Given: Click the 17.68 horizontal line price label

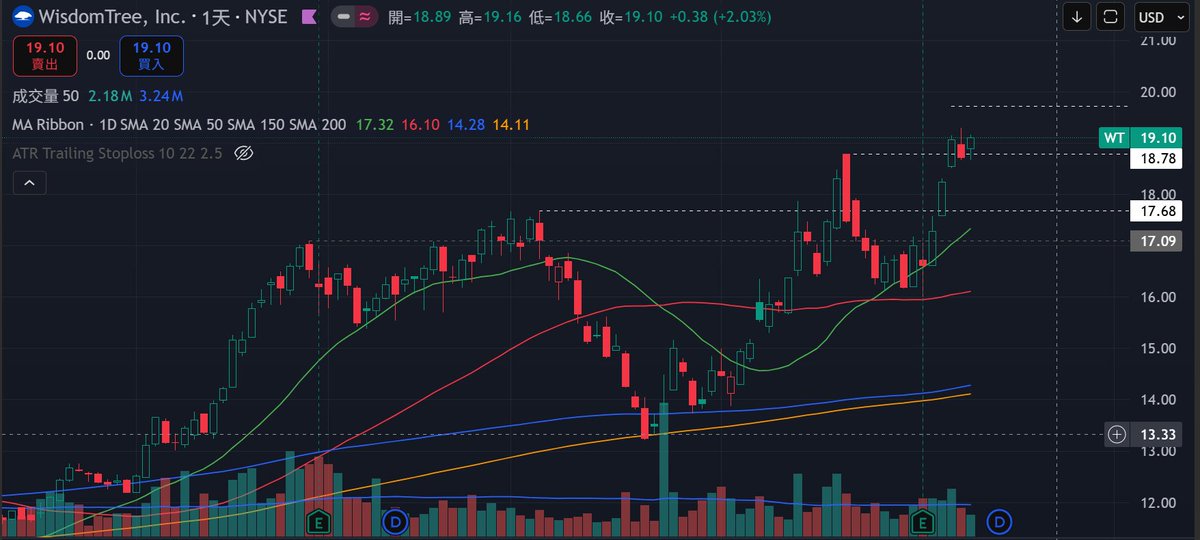Looking at the screenshot, I should pyautogui.click(x=1157, y=210).
